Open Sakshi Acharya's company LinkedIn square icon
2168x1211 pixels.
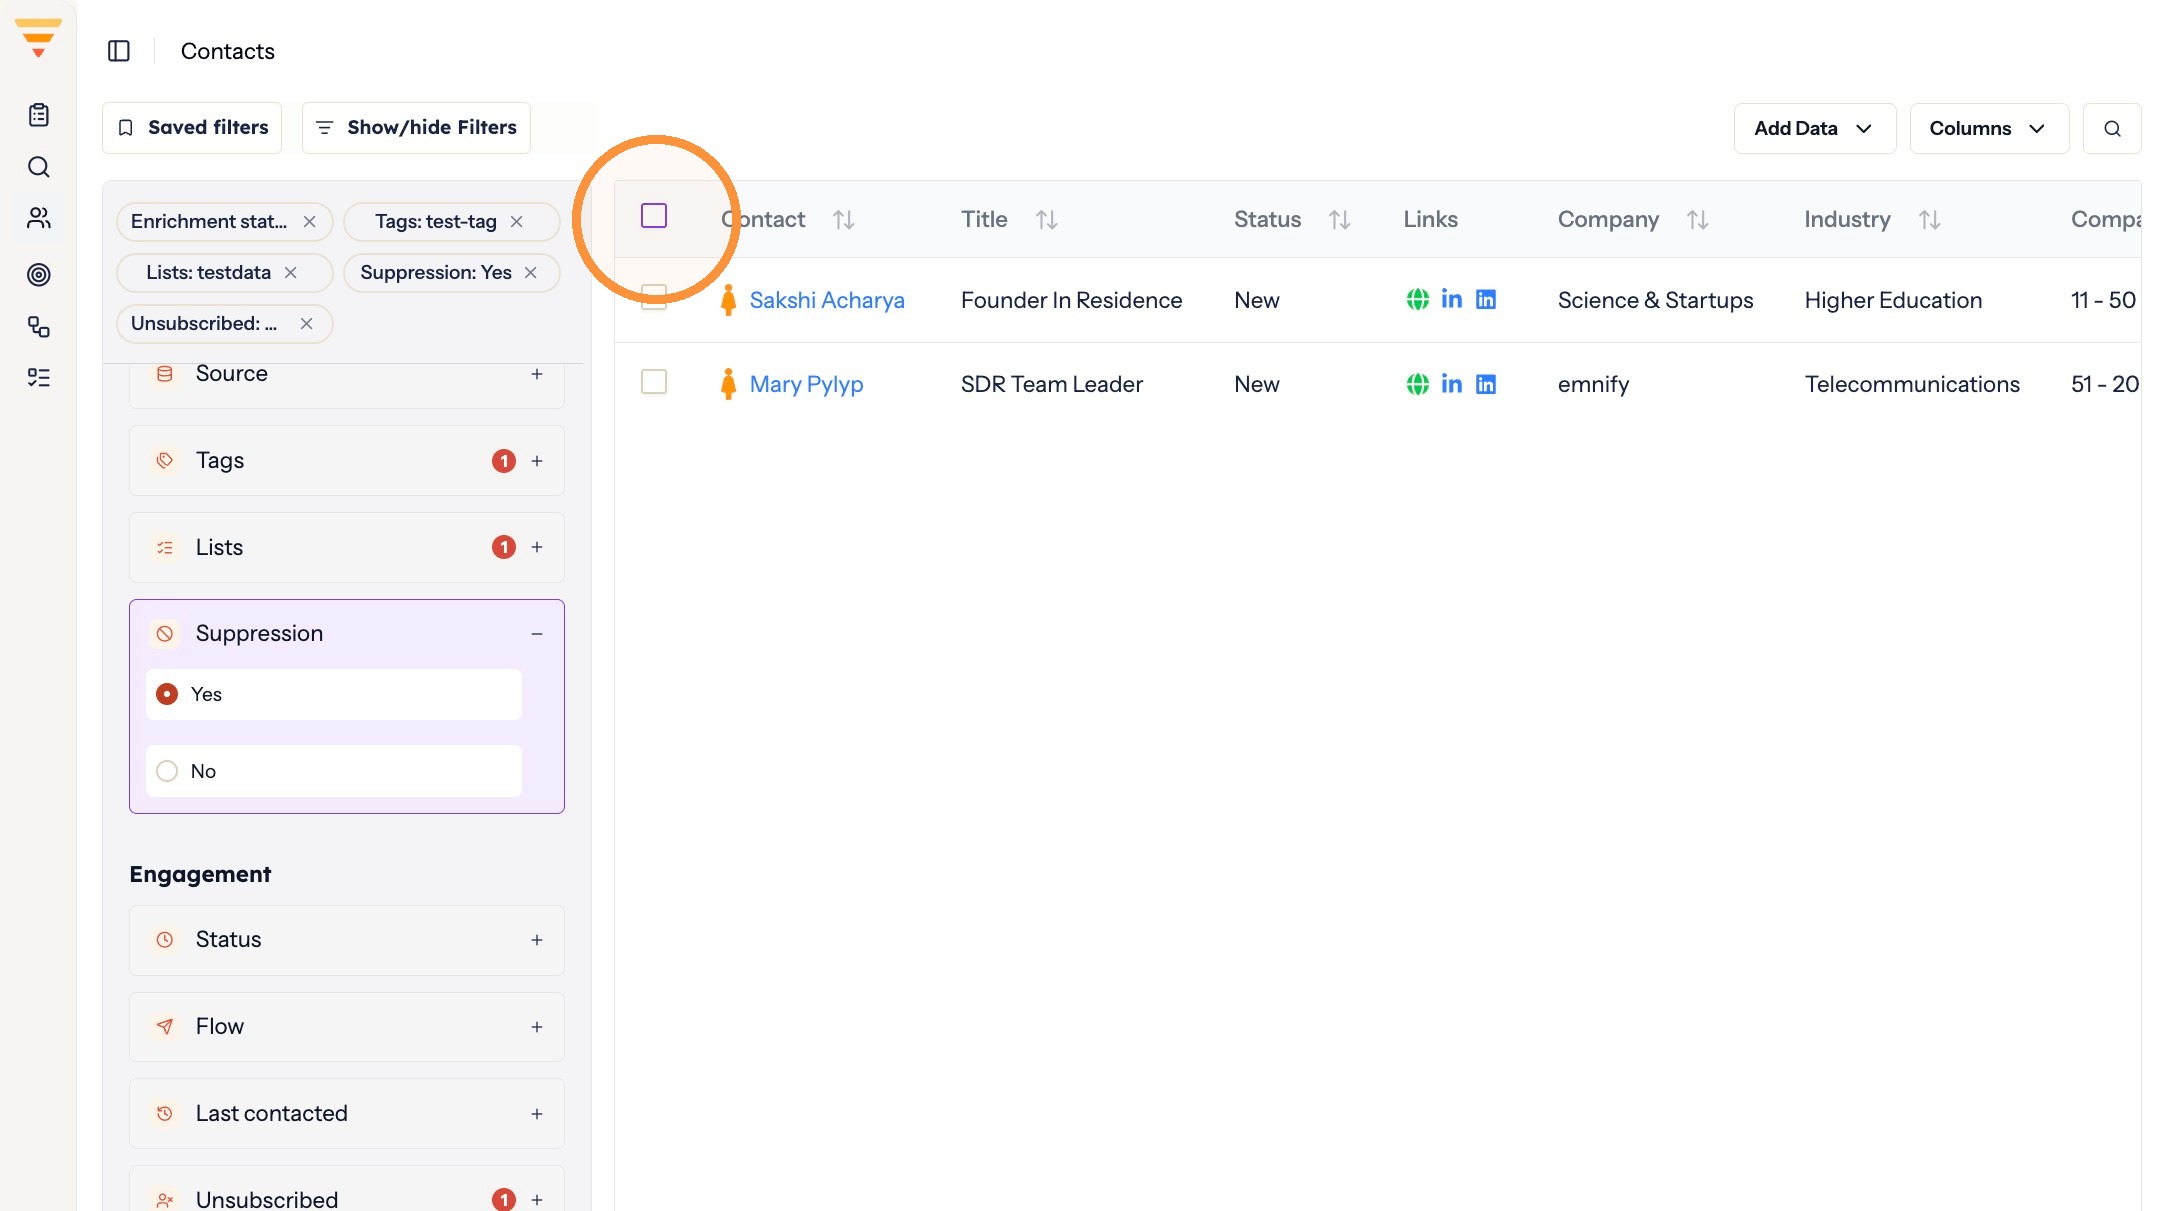(x=1486, y=299)
